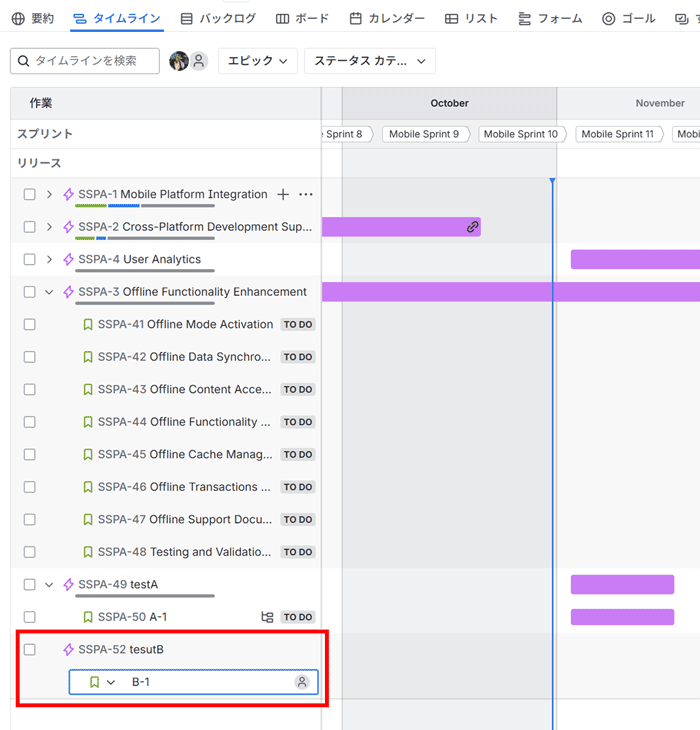Open the three-dot menu for SSPA-1
Screen dimensions: 700x730
[306, 195]
